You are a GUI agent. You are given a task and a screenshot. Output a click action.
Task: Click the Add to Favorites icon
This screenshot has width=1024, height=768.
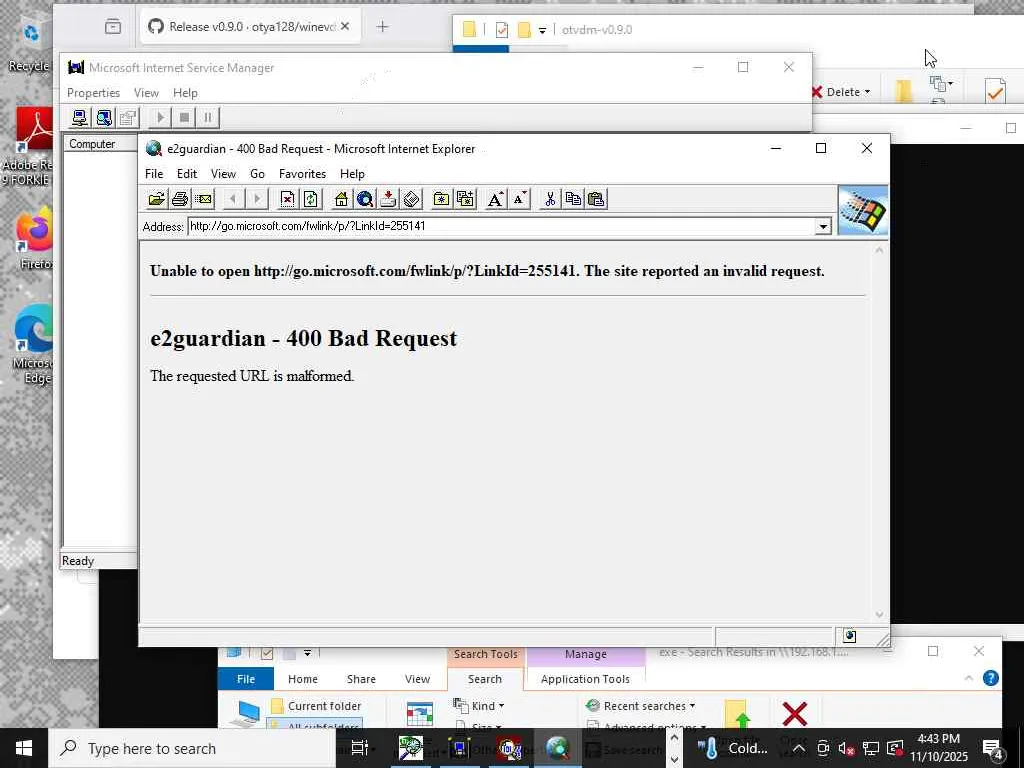[466, 199]
